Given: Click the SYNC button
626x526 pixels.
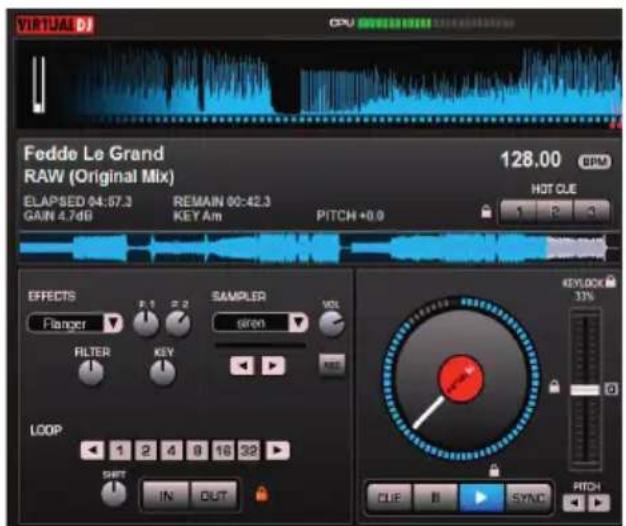Looking at the screenshot, I should 528,498.
